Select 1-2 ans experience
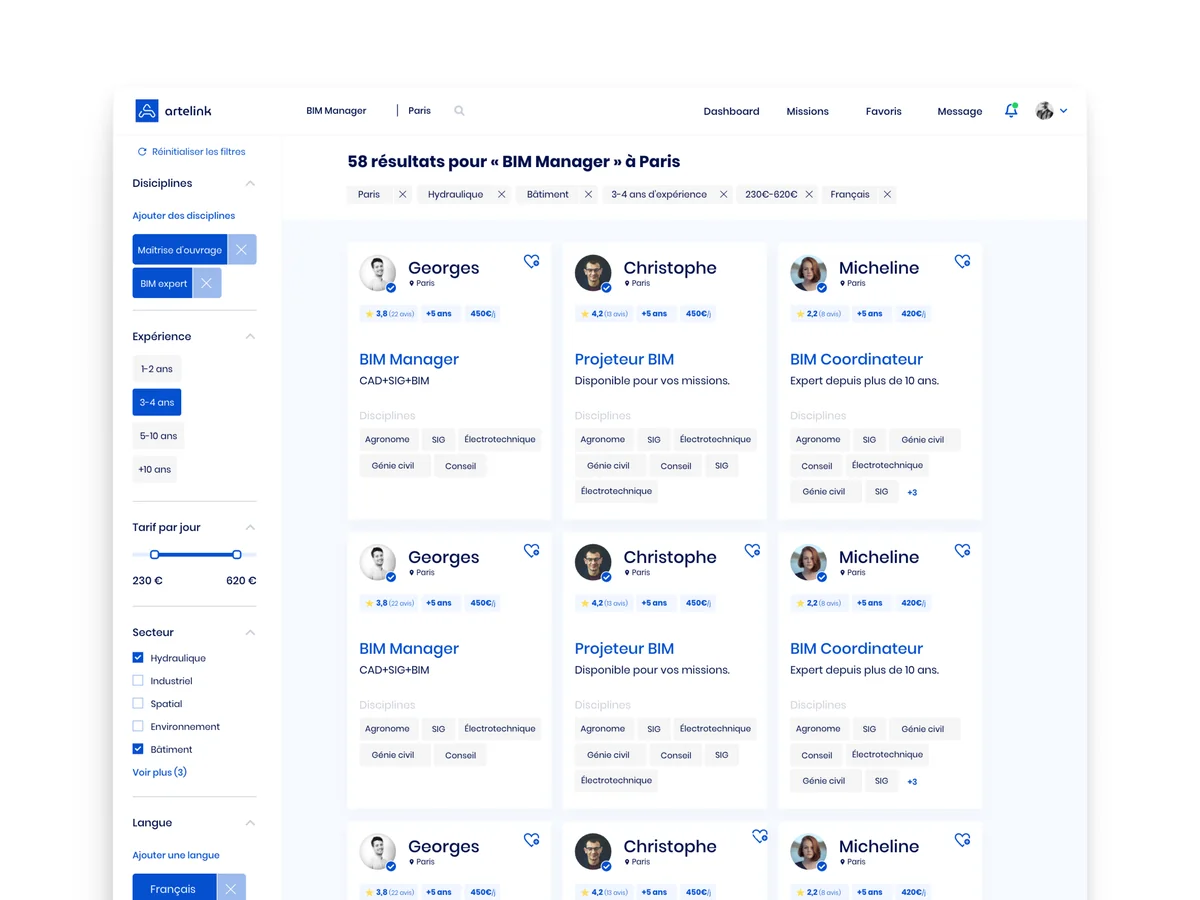 (157, 369)
